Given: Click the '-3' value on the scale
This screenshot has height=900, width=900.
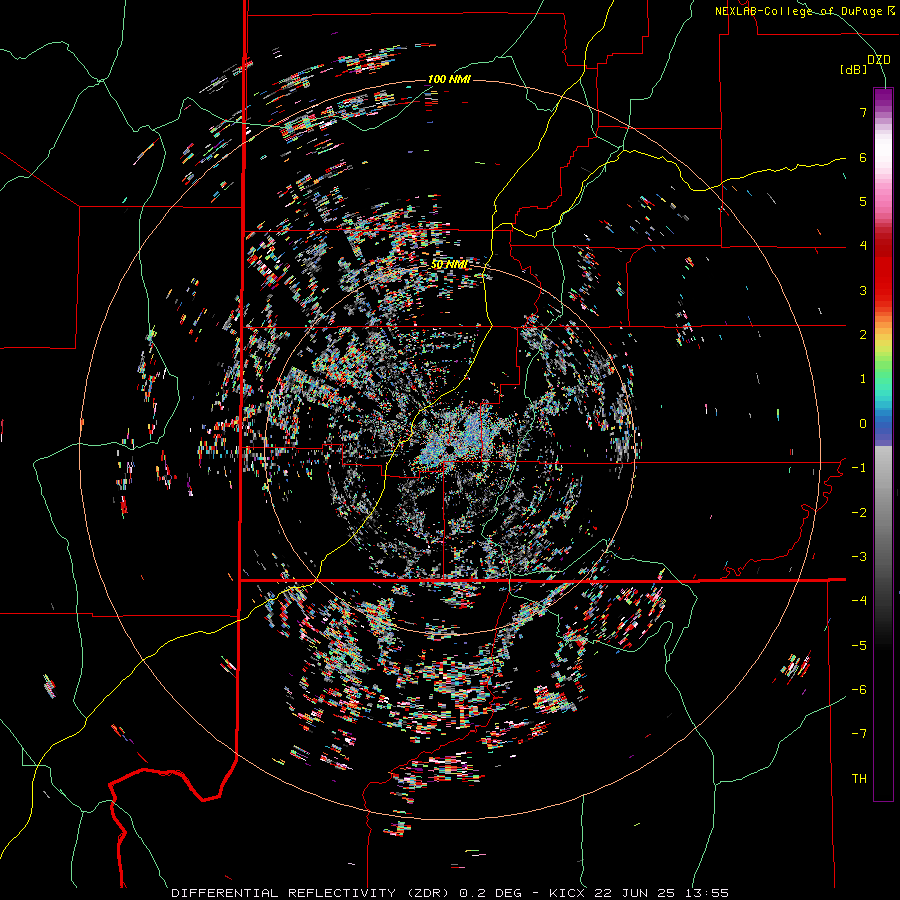Looking at the screenshot, I should (x=859, y=557).
